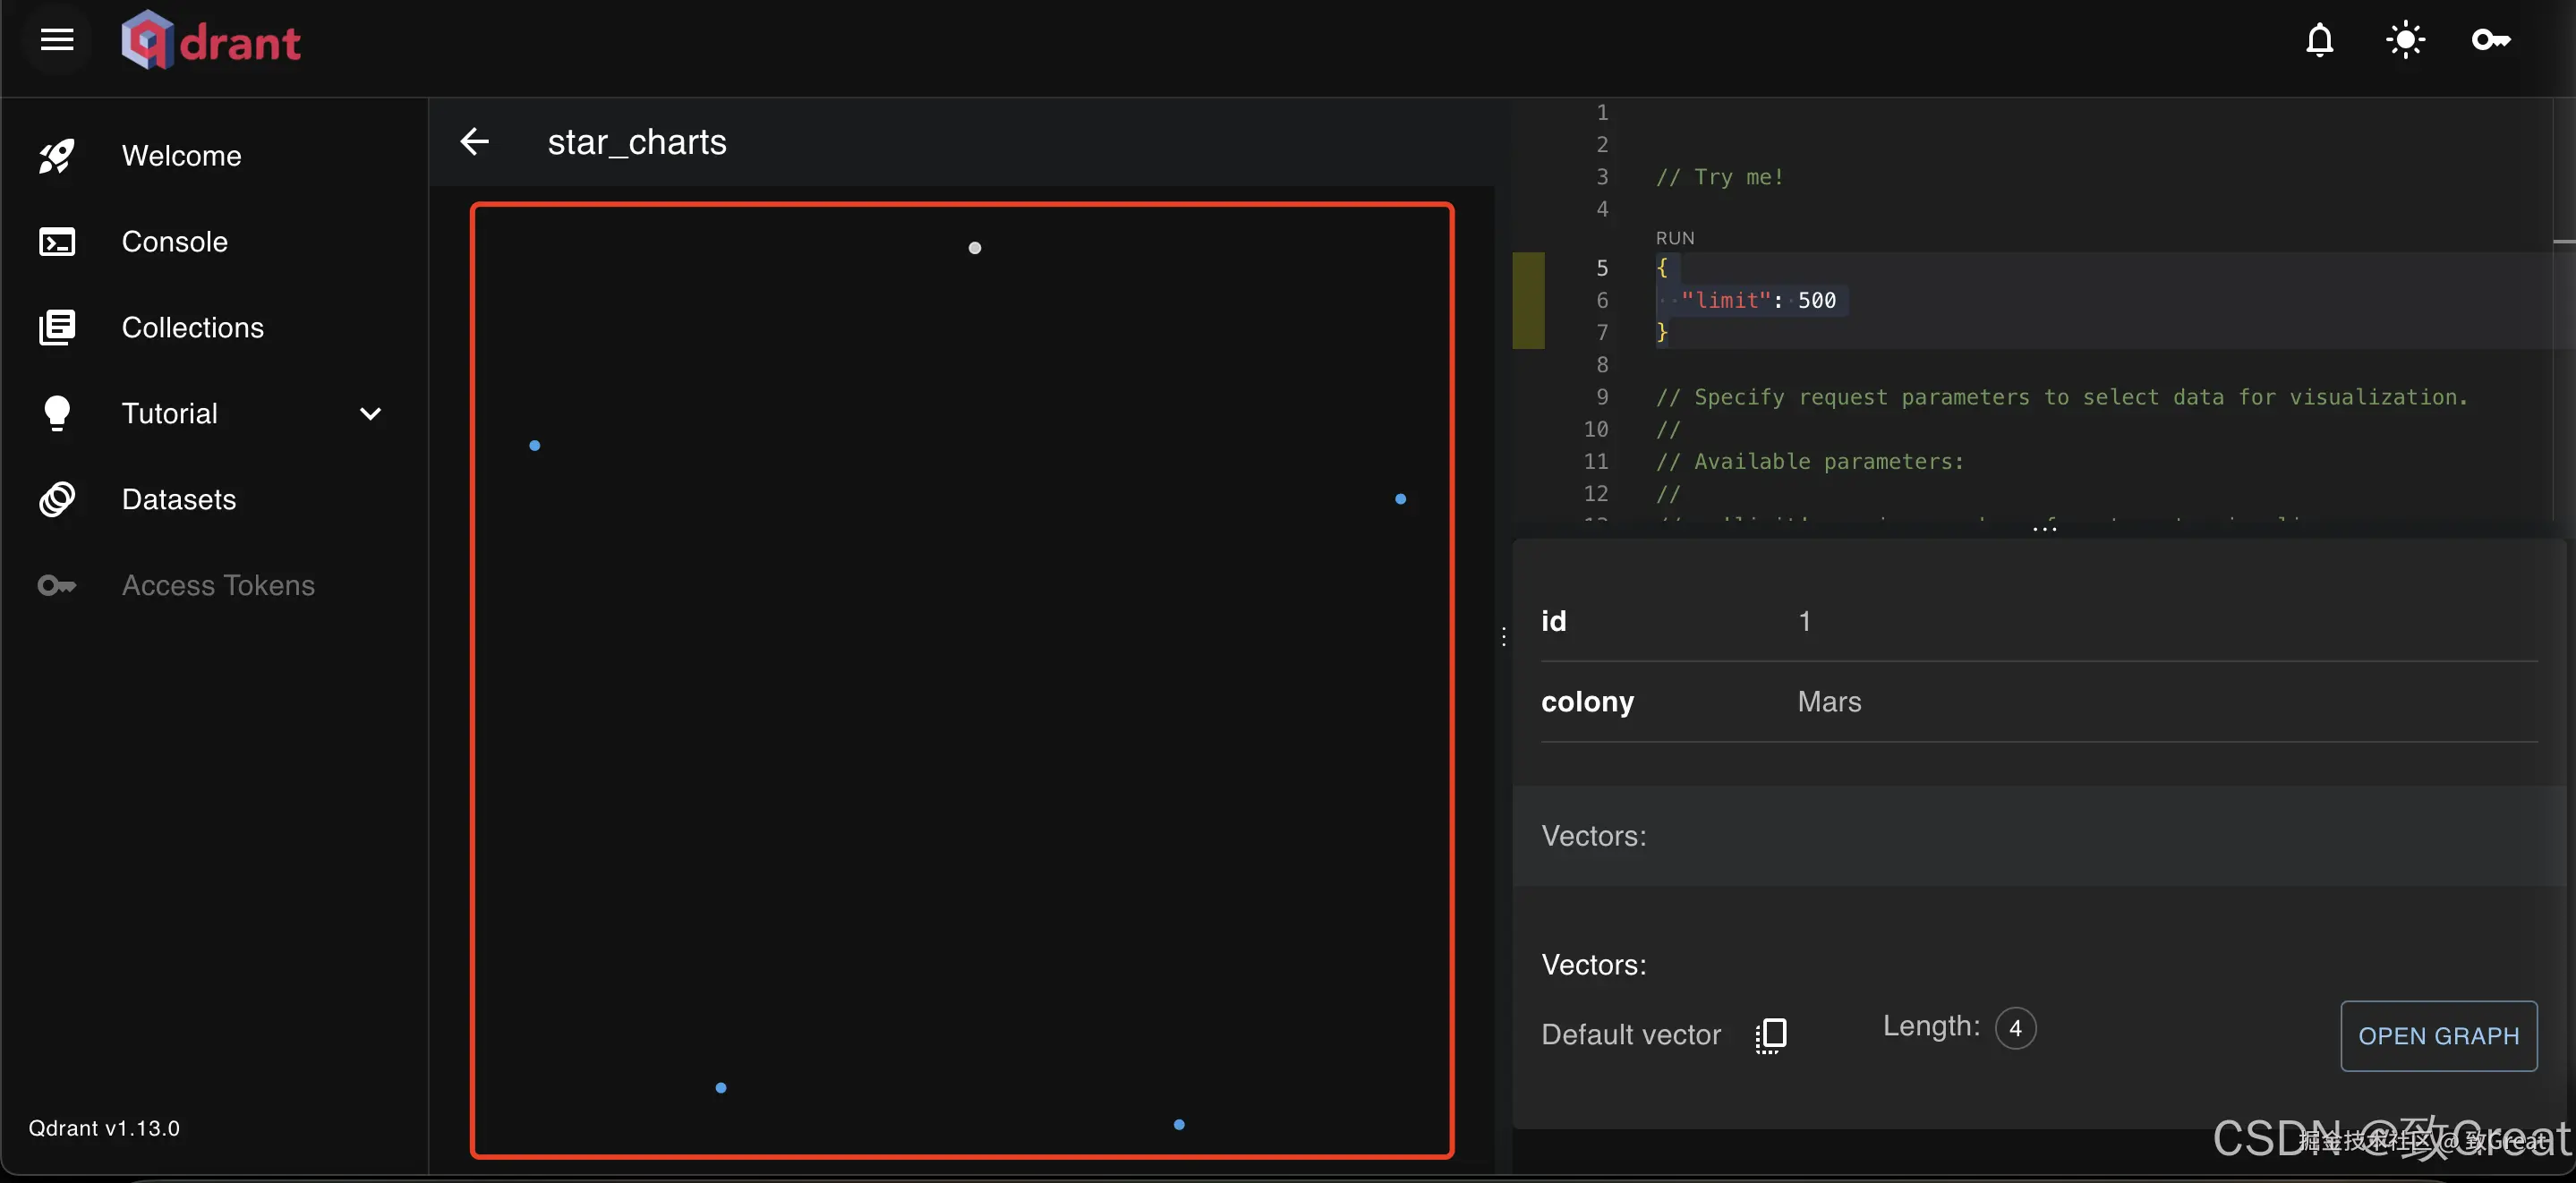Click the hamburger menu icon
The image size is (2576, 1183).
pyautogui.click(x=57, y=40)
